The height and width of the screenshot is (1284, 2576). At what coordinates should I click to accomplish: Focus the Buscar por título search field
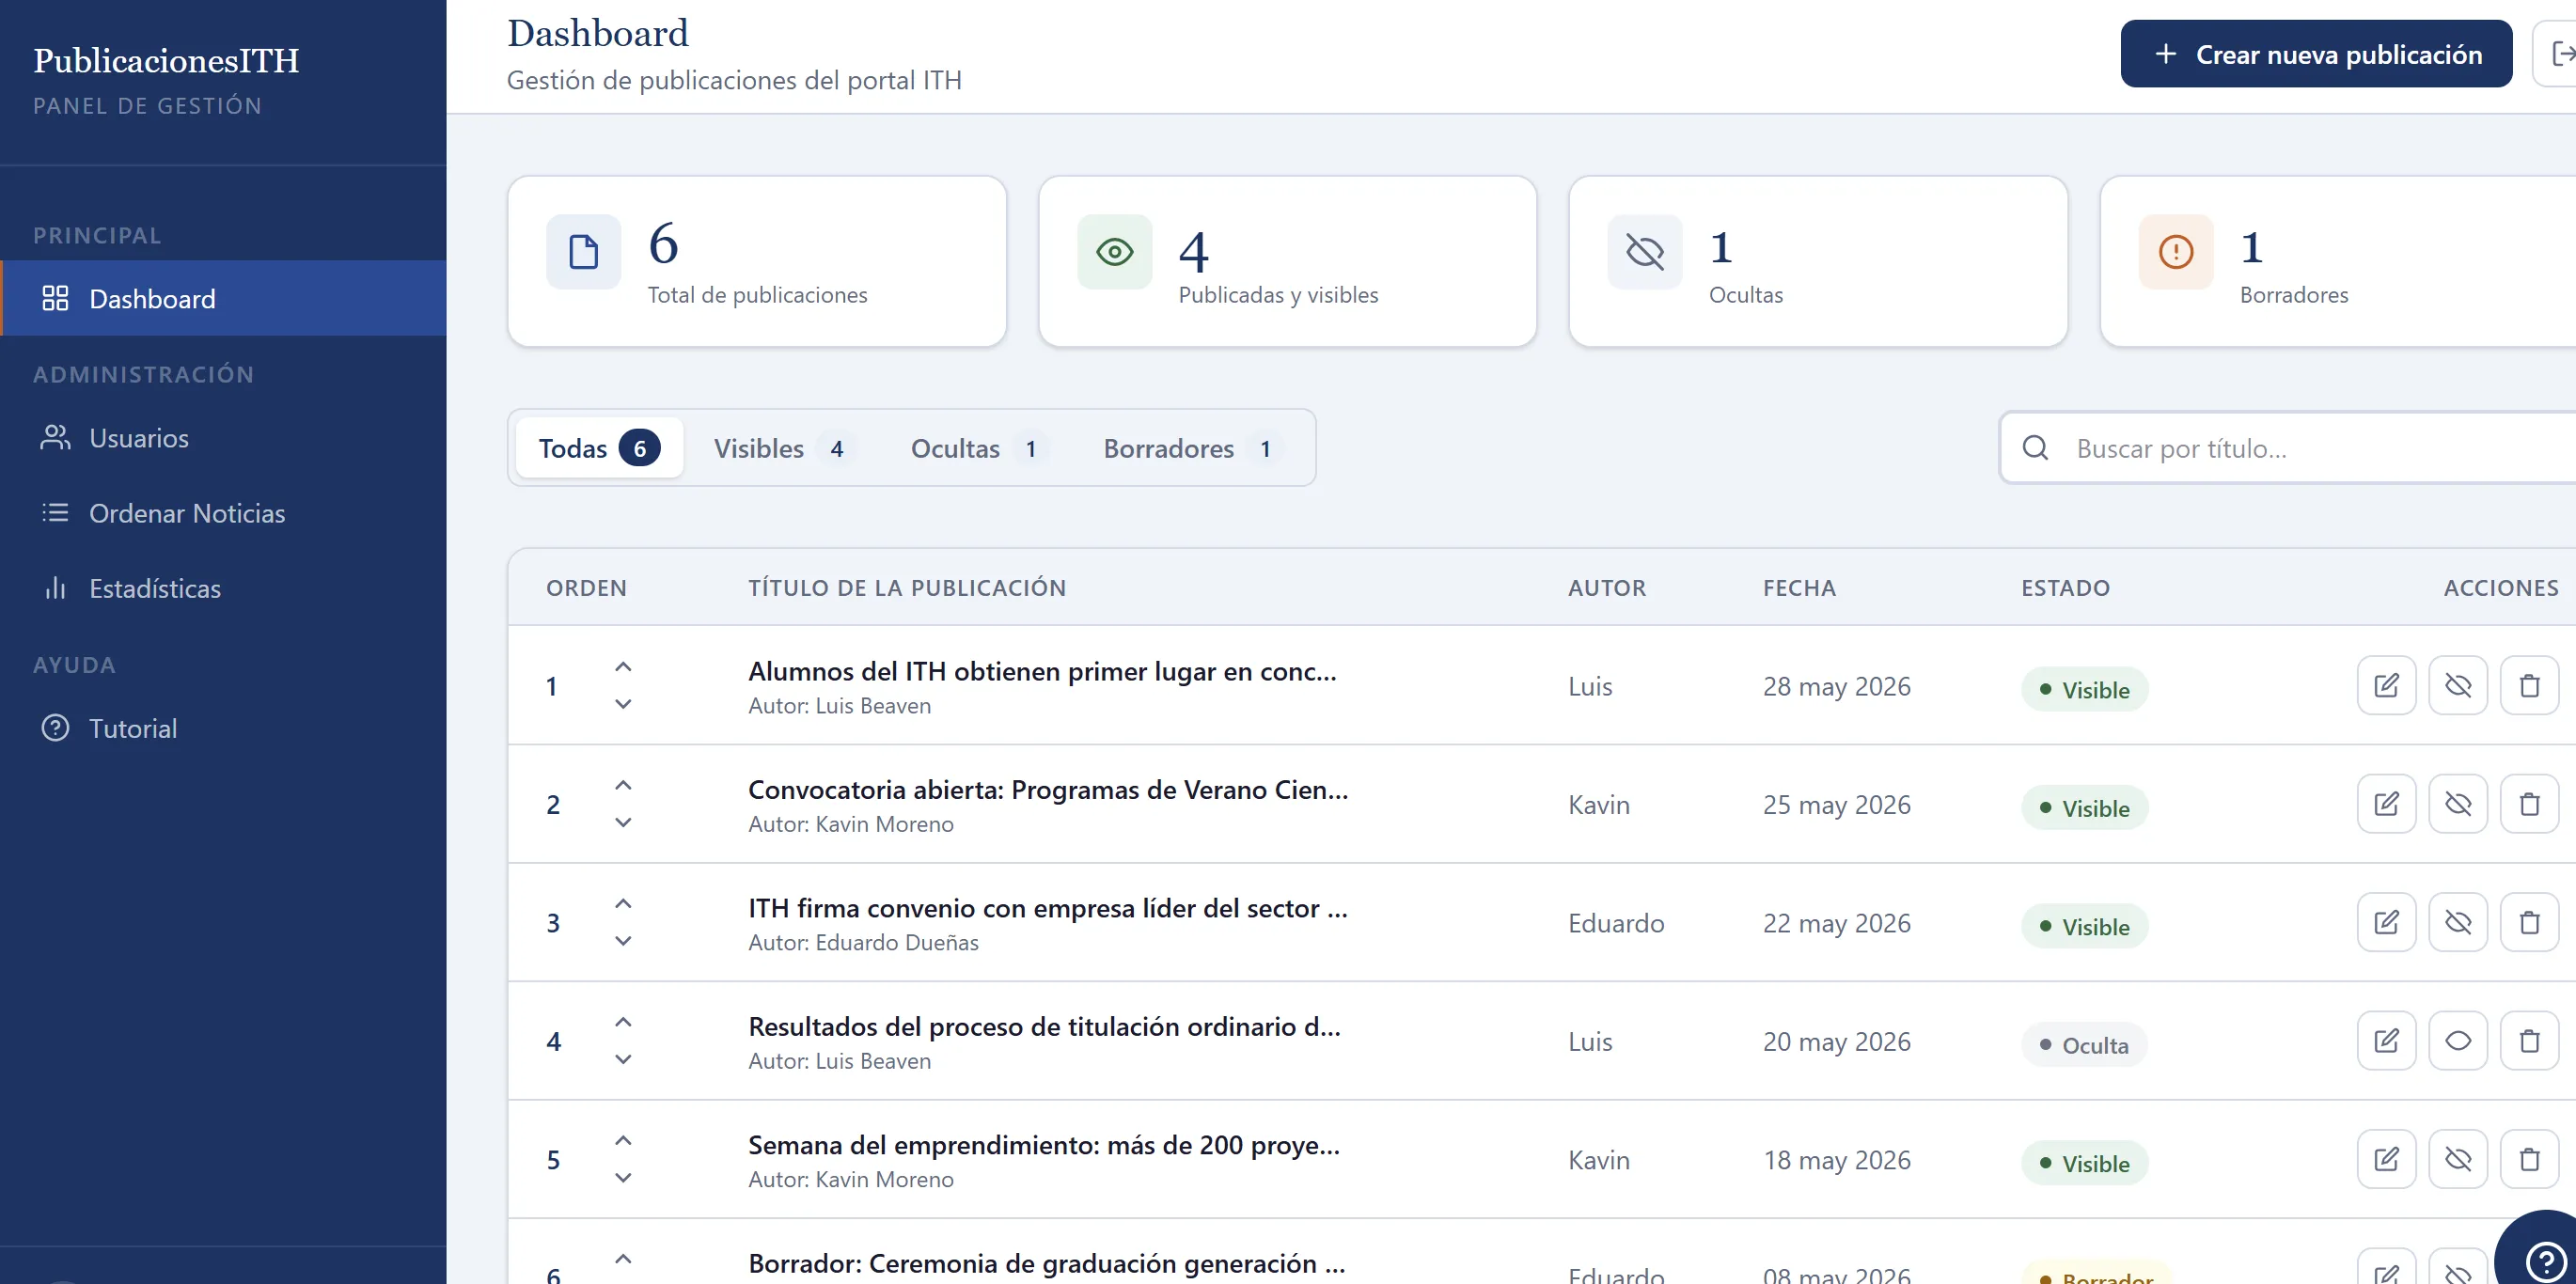(x=2290, y=448)
